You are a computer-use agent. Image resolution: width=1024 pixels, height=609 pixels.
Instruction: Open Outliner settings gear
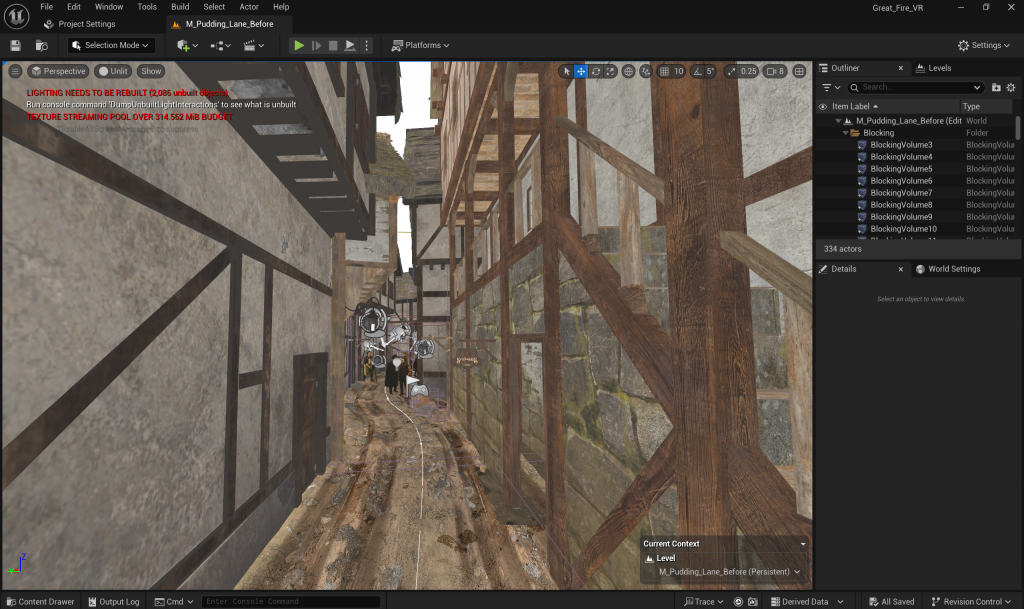pyautogui.click(x=1011, y=87)
